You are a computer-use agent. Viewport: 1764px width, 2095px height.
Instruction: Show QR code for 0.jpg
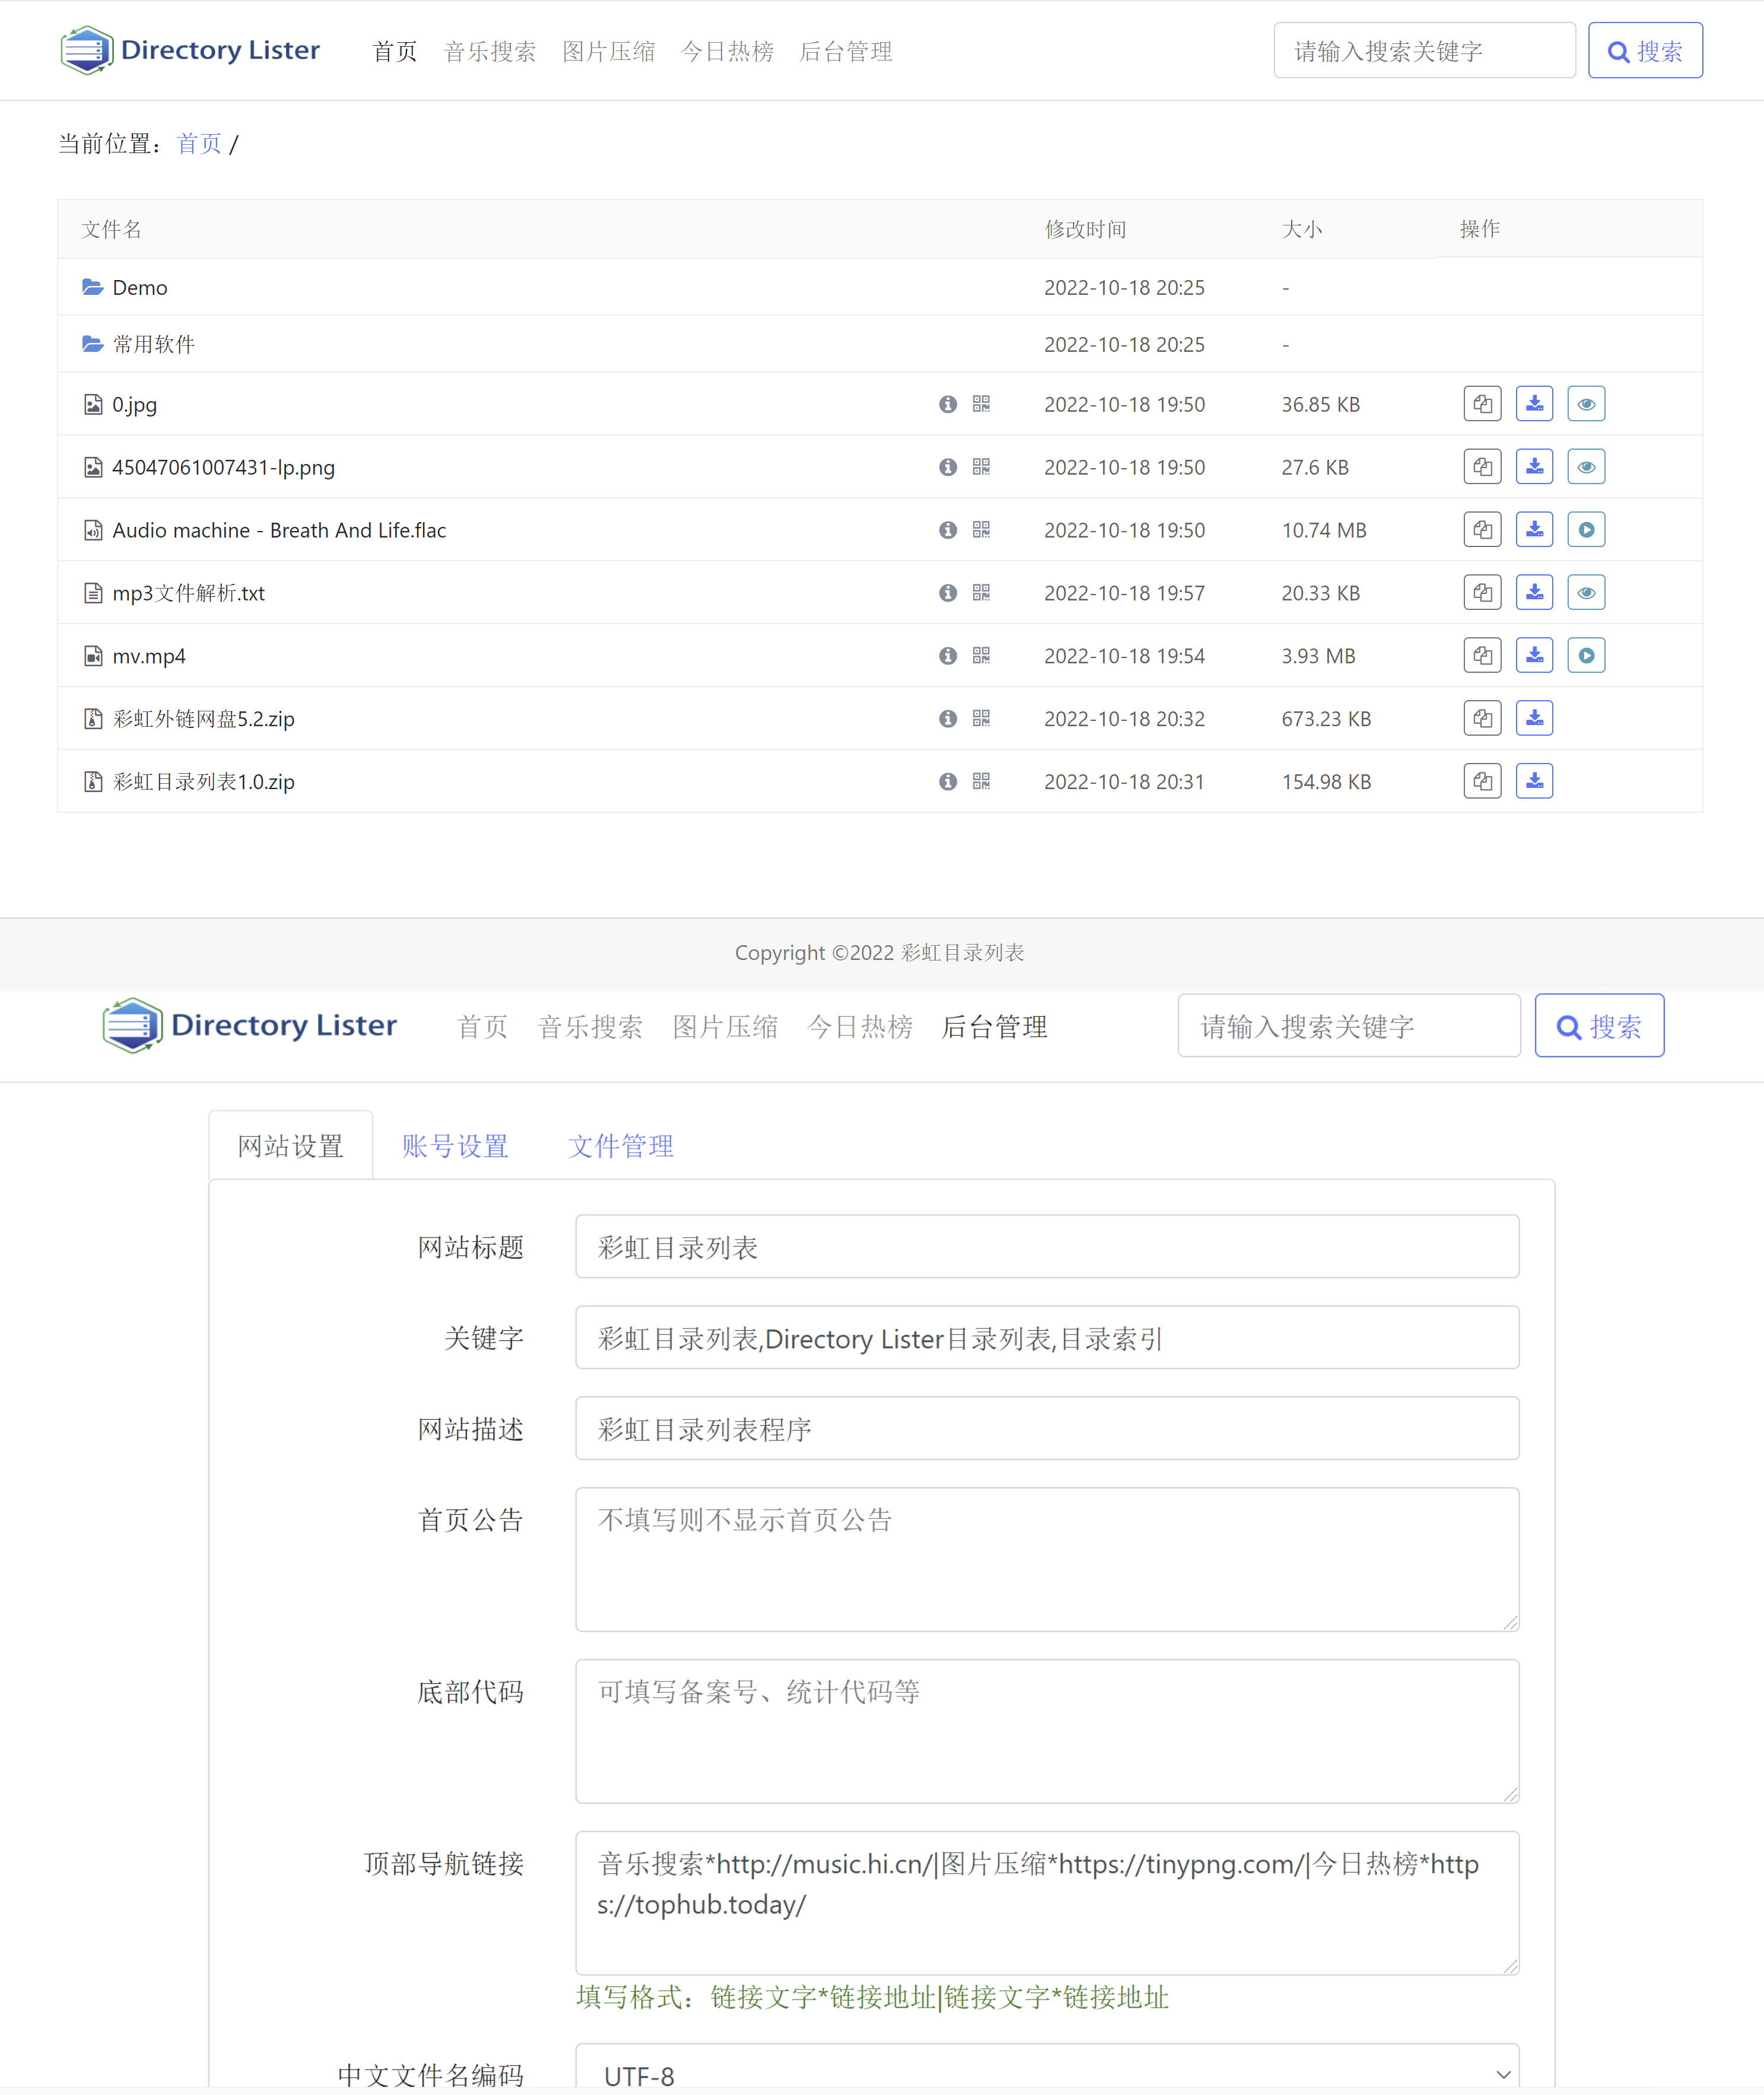pos(981,404)
